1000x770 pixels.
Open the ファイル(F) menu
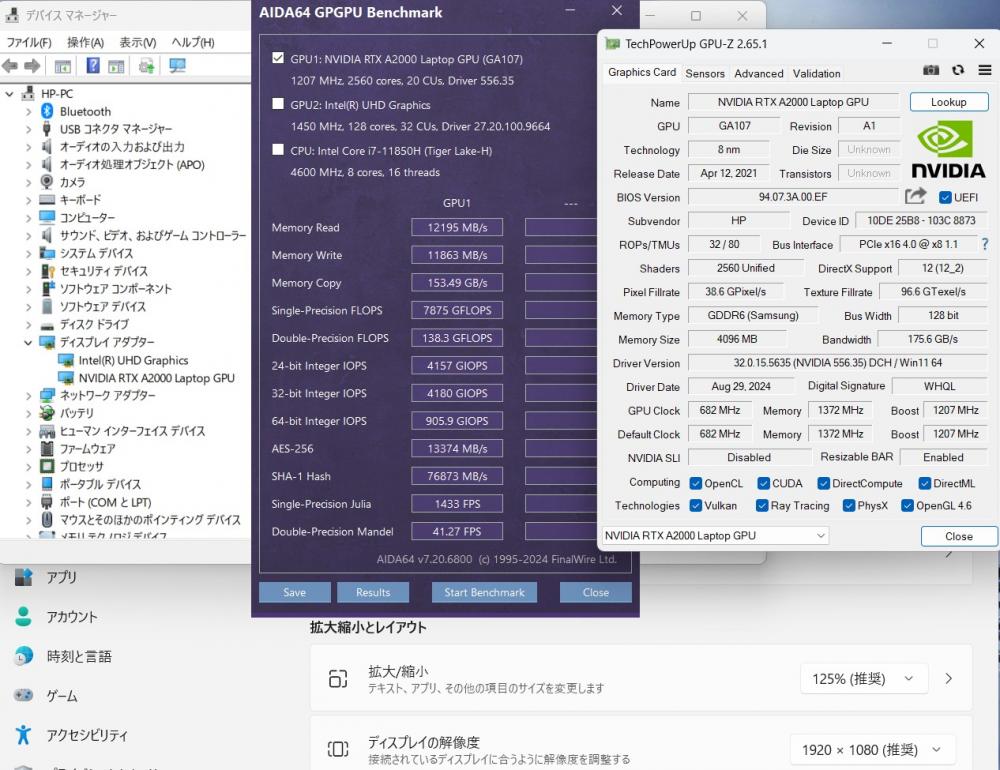29,43
